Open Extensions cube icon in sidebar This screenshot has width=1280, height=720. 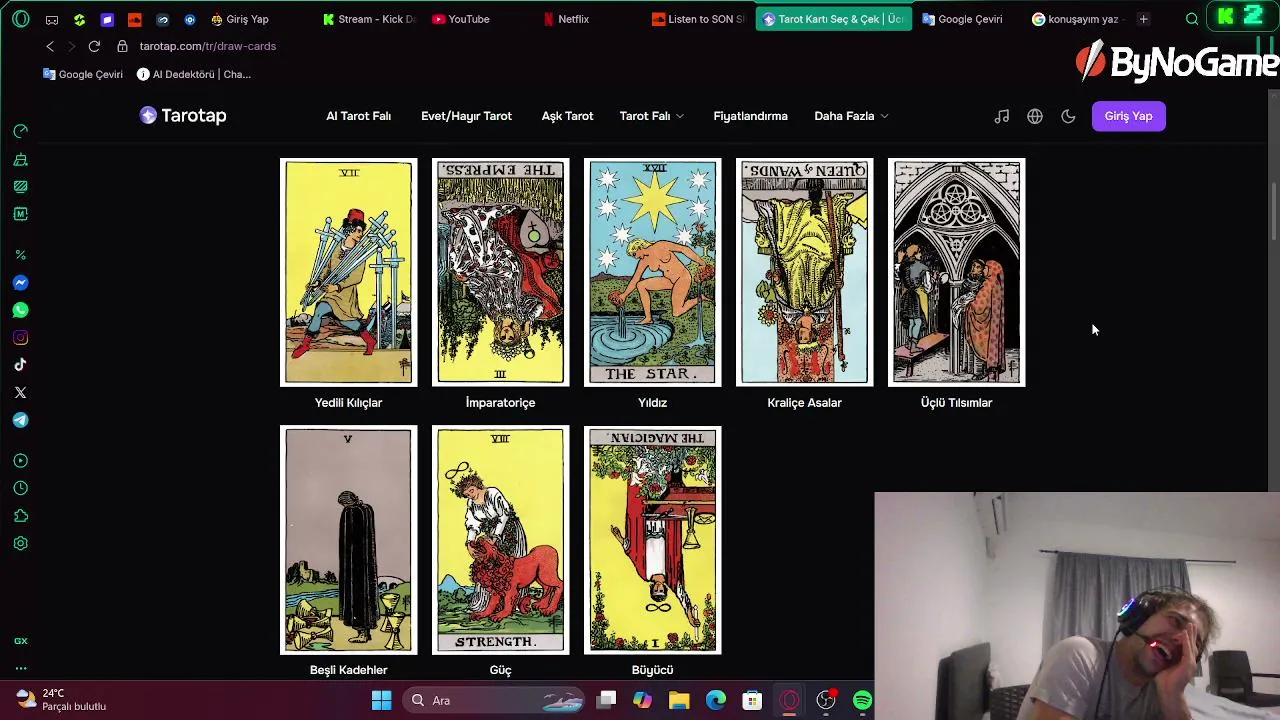pos(20,516)
